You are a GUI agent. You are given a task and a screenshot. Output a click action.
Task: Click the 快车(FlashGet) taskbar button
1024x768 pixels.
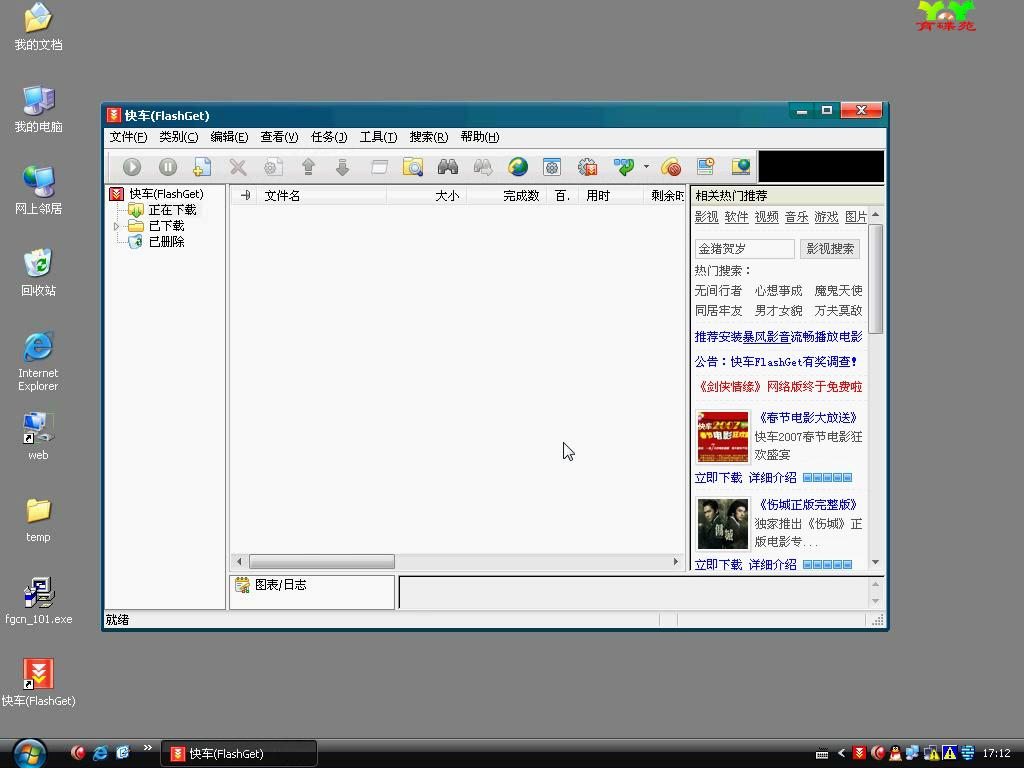click(239, 754)
